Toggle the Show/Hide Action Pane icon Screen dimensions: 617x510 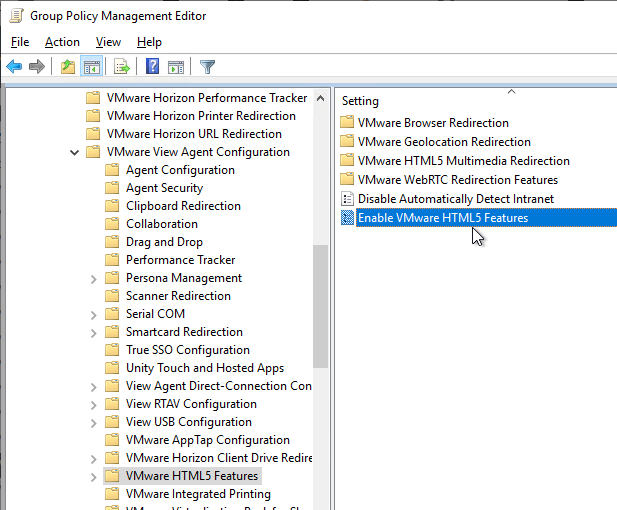(x=176, y=67)
